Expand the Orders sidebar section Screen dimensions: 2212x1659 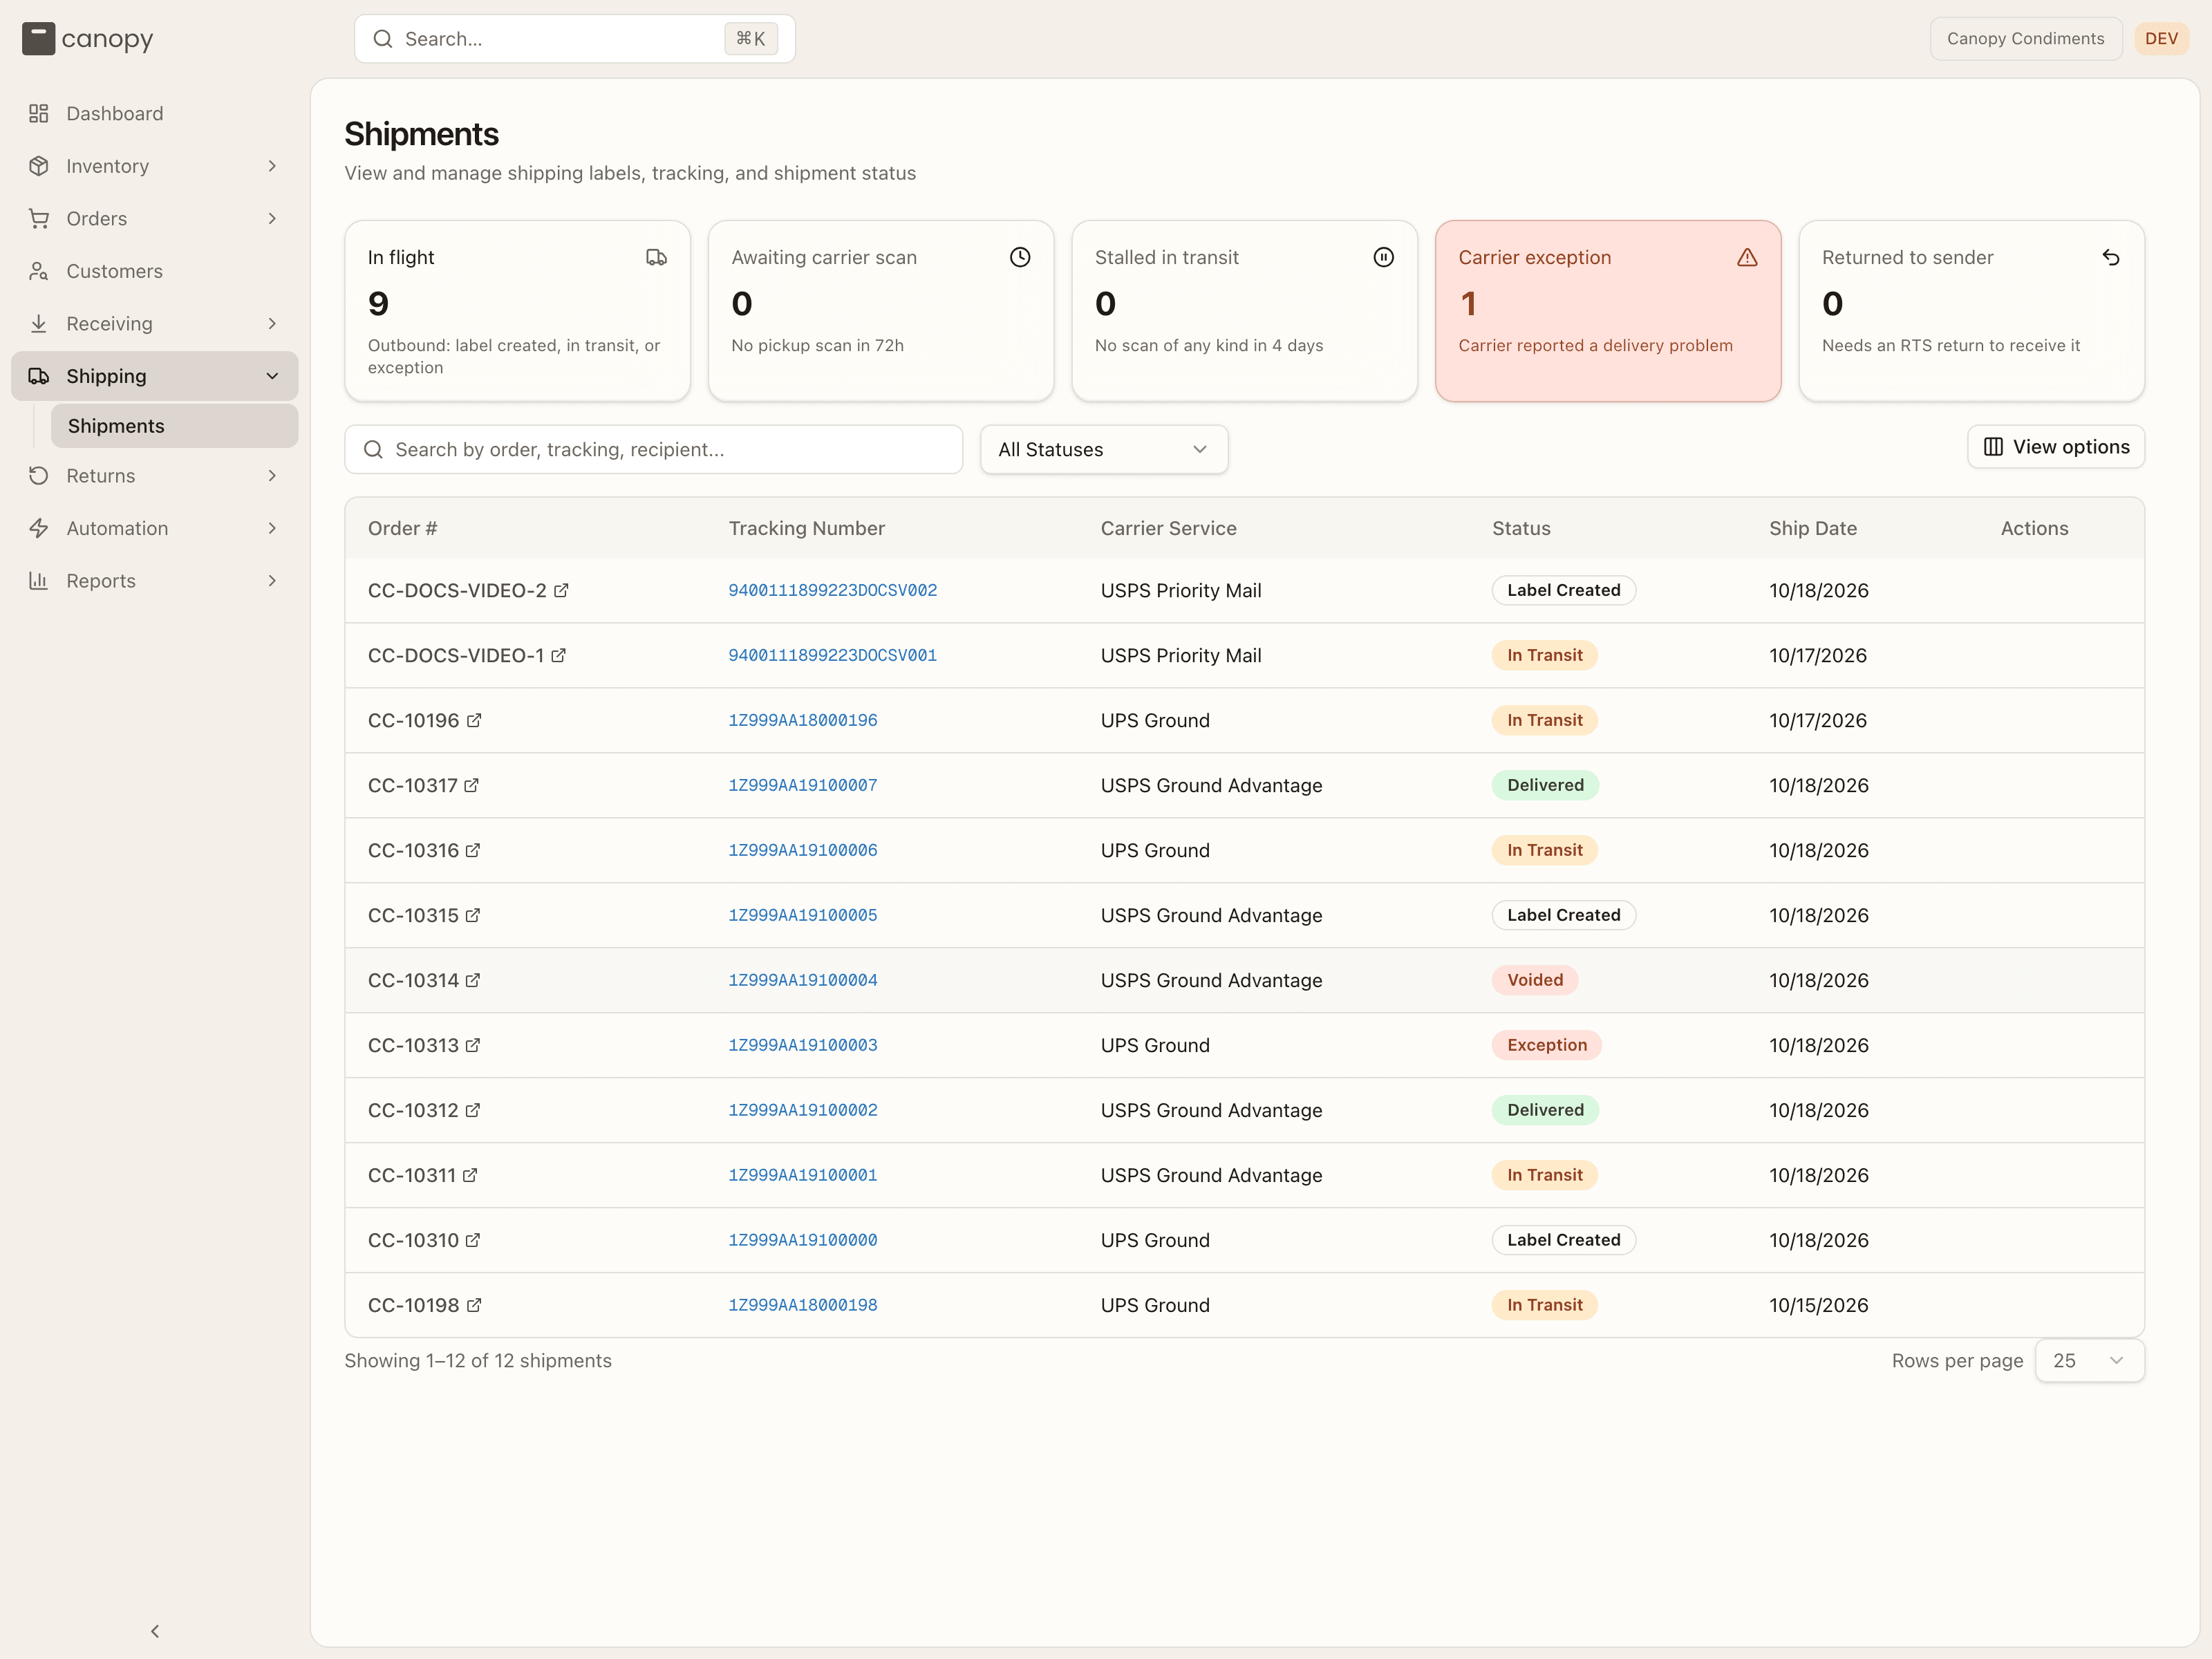(x=272, y=218)
